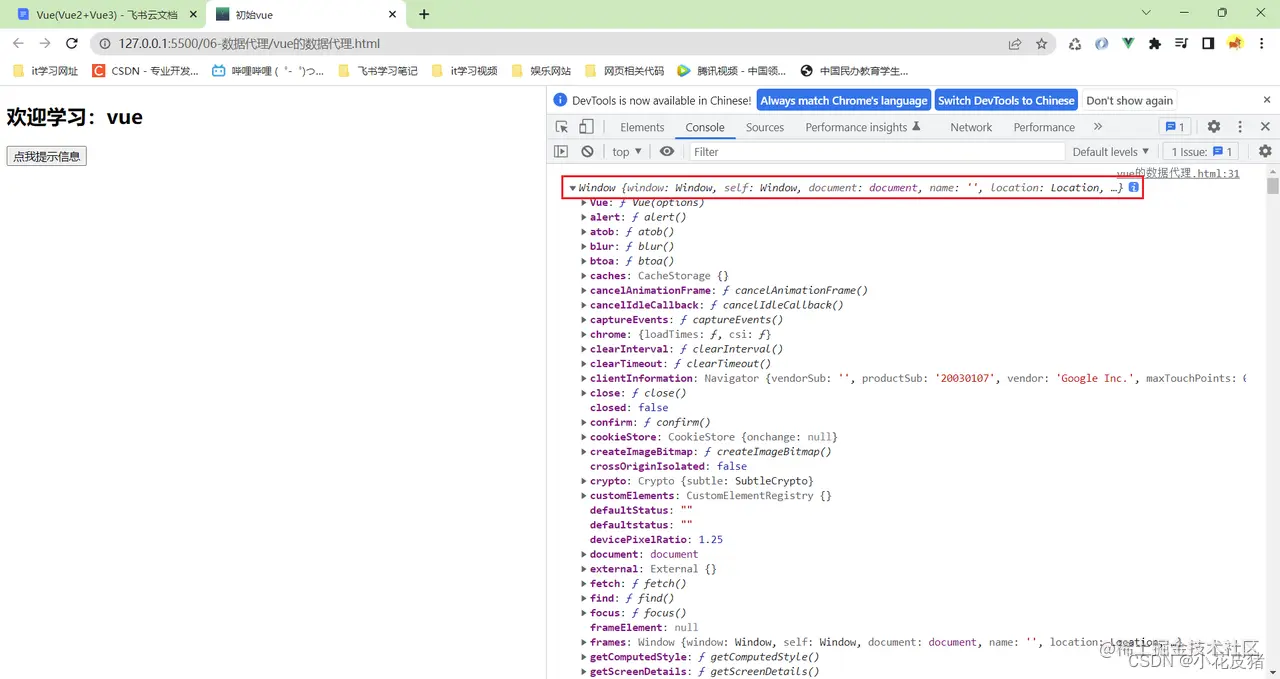
Task: Close the DevTools panel
Action: (x=1265, y=127)
